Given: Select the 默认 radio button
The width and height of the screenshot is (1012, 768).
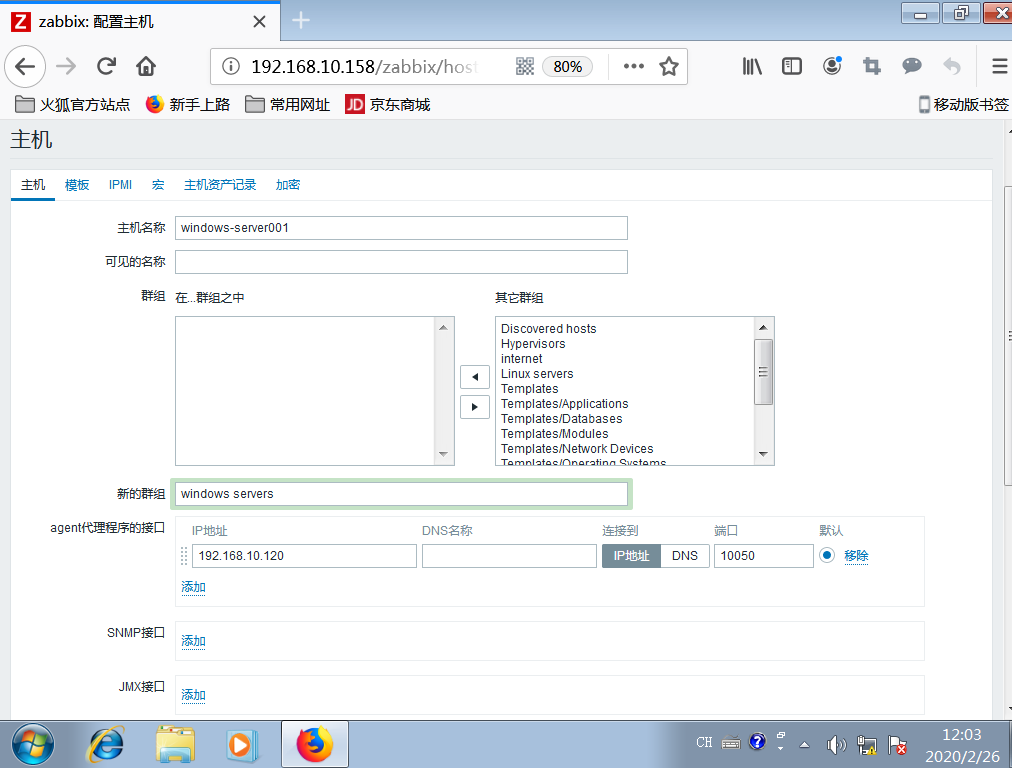Looking at the screenshot, I should (x=827, y=555).
